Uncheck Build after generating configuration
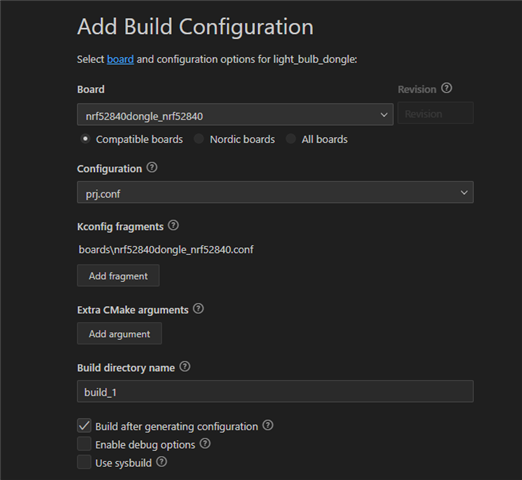The height and width of the screenshot is (480, 522). tap(84, 426)
